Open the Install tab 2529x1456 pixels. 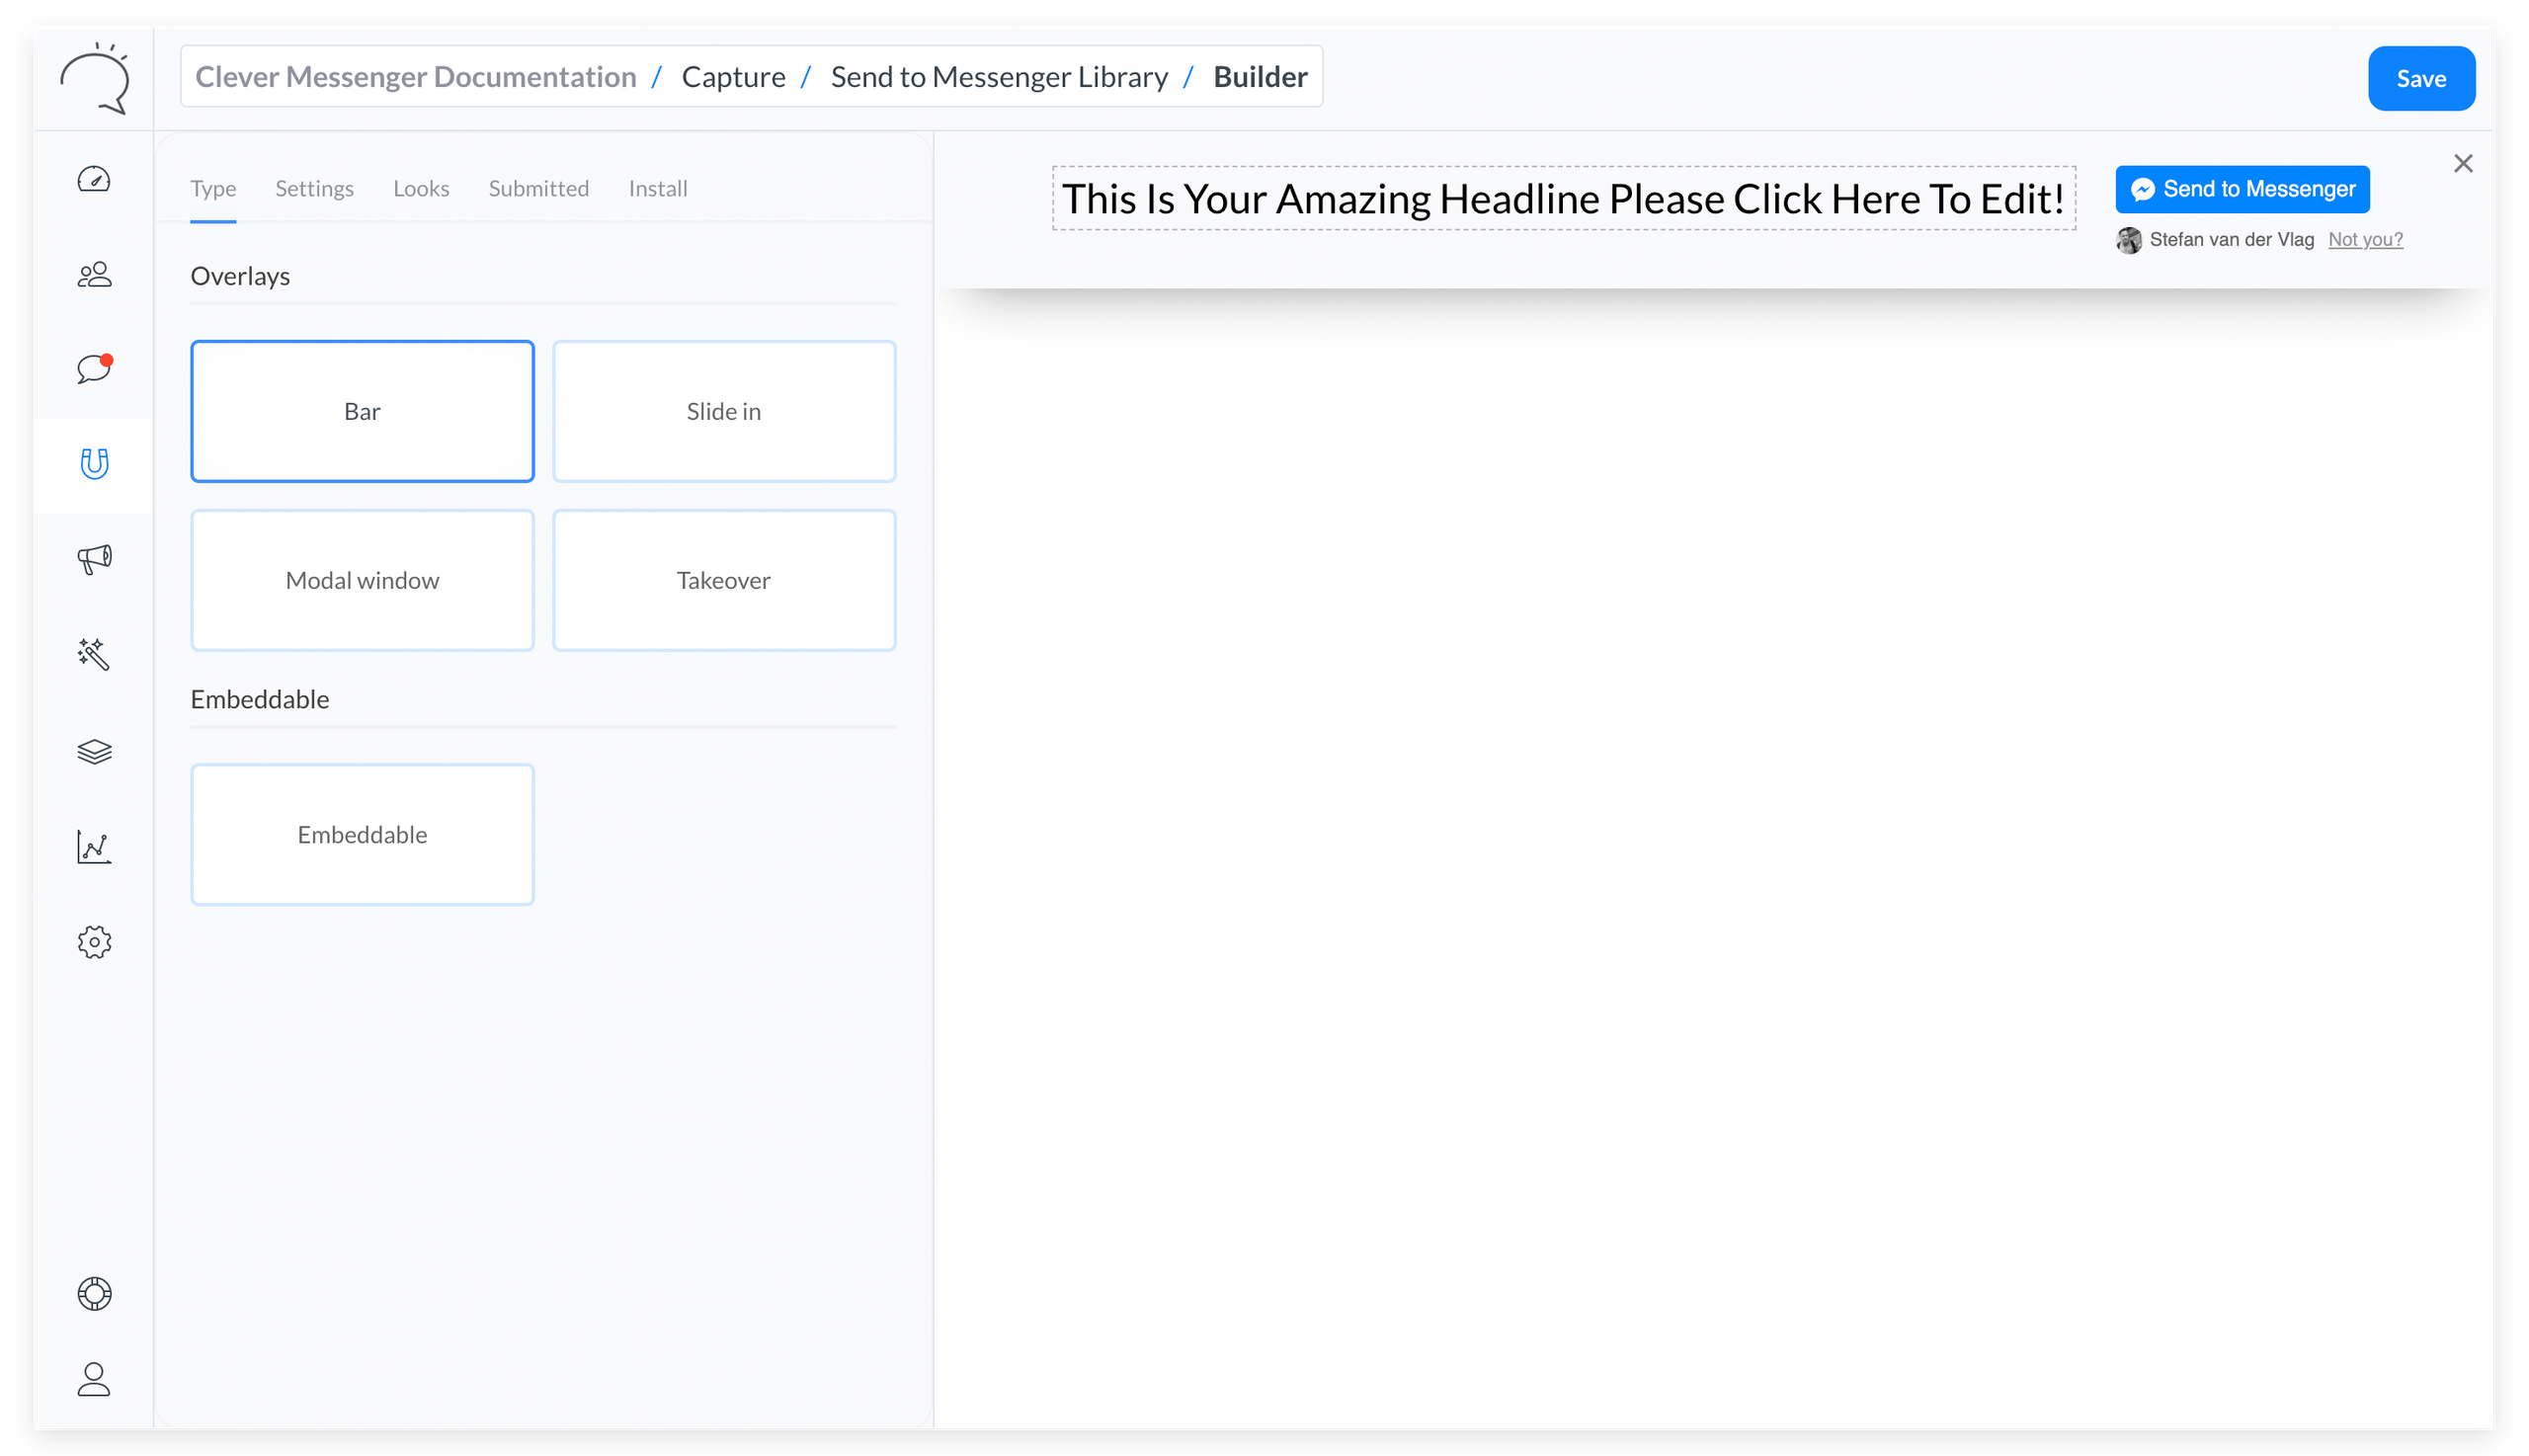click(657, 188)
